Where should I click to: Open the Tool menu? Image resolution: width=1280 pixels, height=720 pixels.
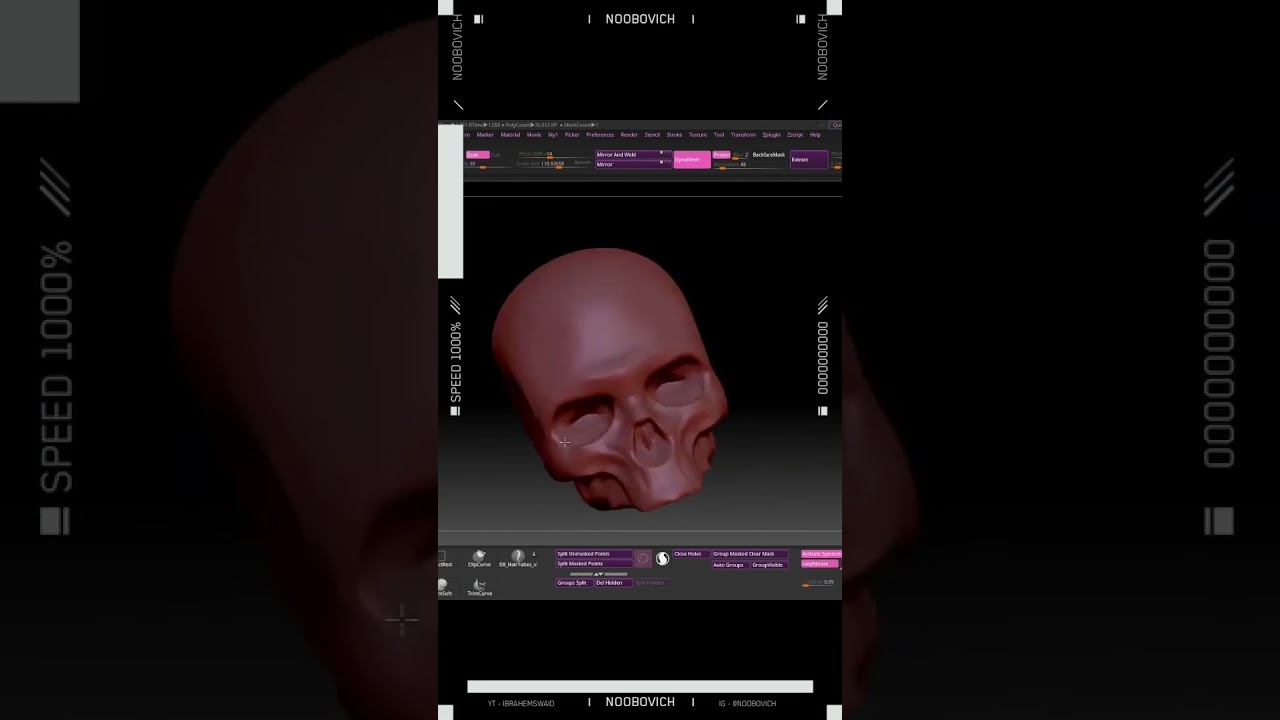pyautogui.click(x=719, y=135)
